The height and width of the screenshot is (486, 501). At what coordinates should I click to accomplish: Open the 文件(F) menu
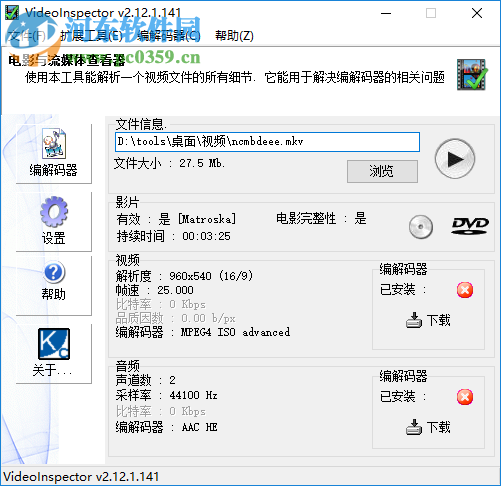pyautogui.click(x=26, y=36)
